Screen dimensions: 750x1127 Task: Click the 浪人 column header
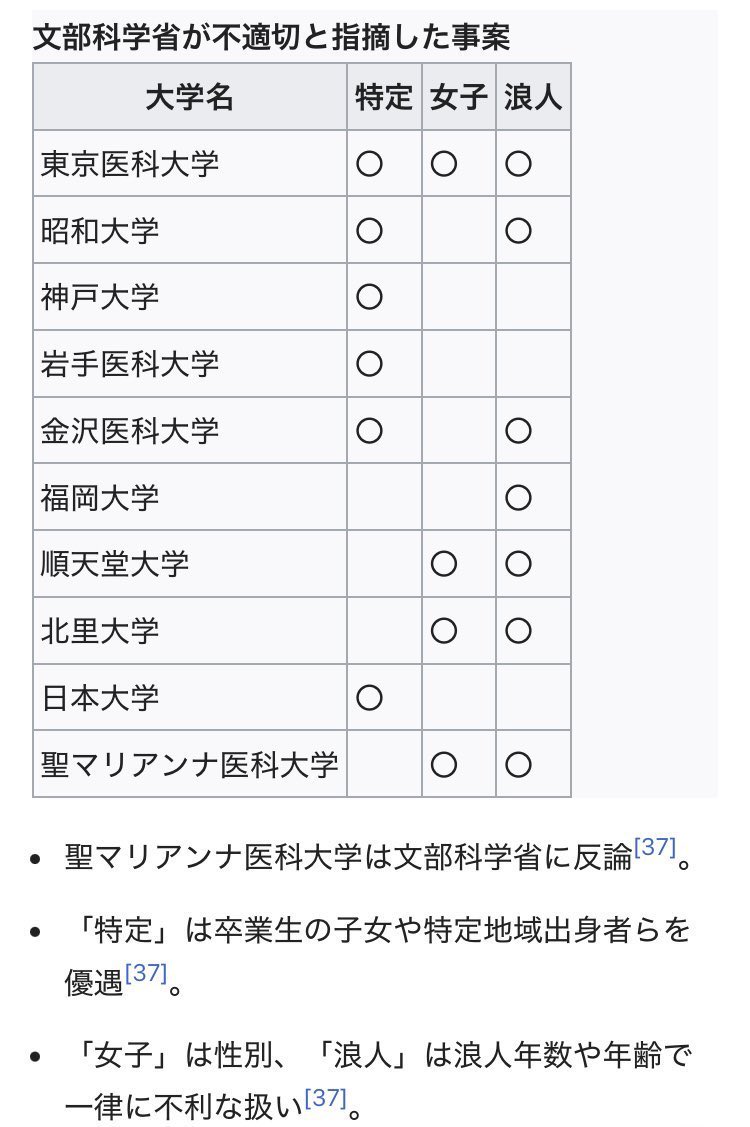point(533,97)
